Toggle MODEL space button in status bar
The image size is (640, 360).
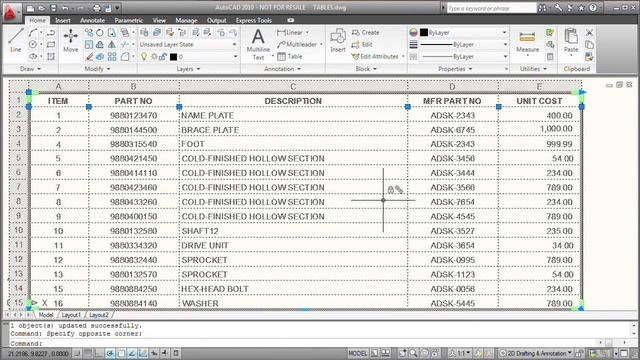coord(358,353)
